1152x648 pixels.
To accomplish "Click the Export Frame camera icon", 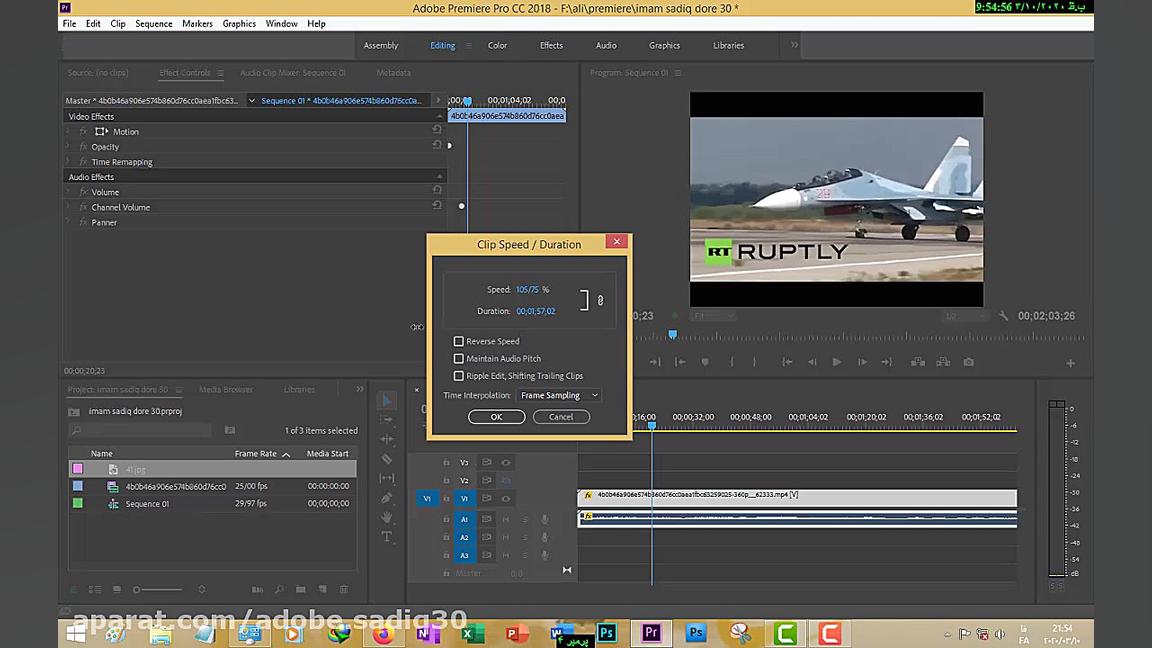I will [968, 362].
